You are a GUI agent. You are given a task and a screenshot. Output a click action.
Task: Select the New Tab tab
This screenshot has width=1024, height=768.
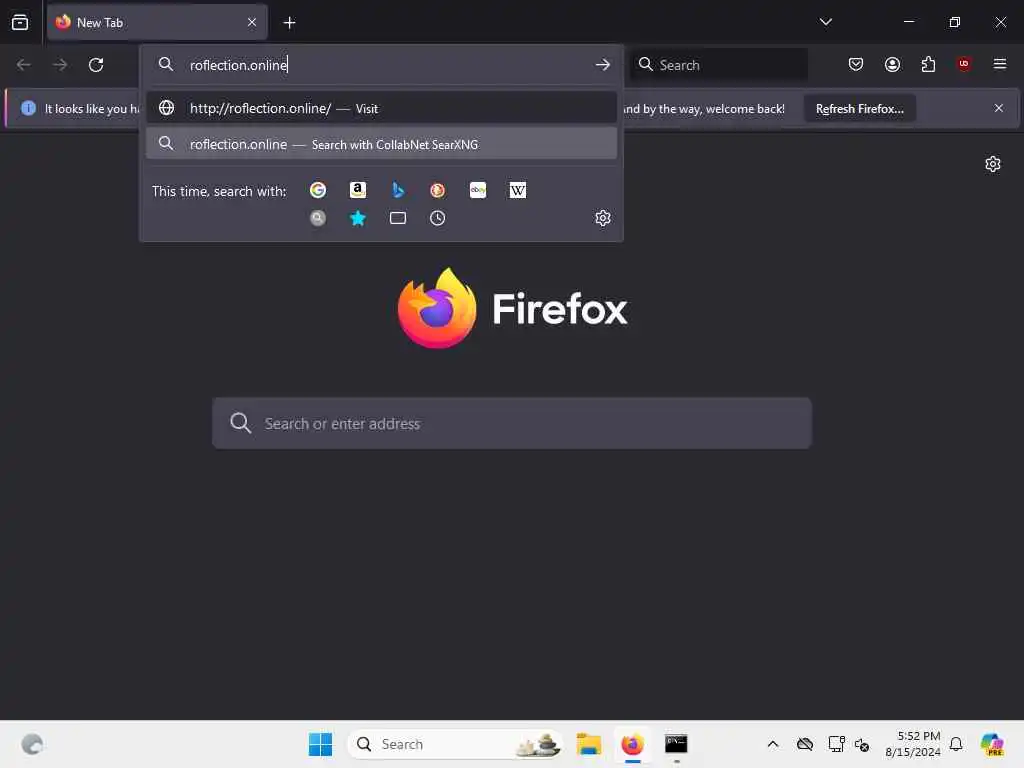(x=157, y=22)
